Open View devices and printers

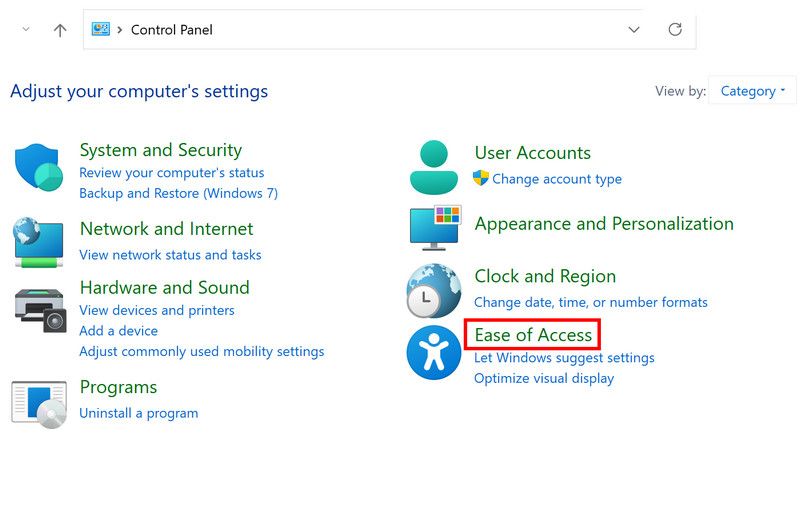tap(156, 310)
